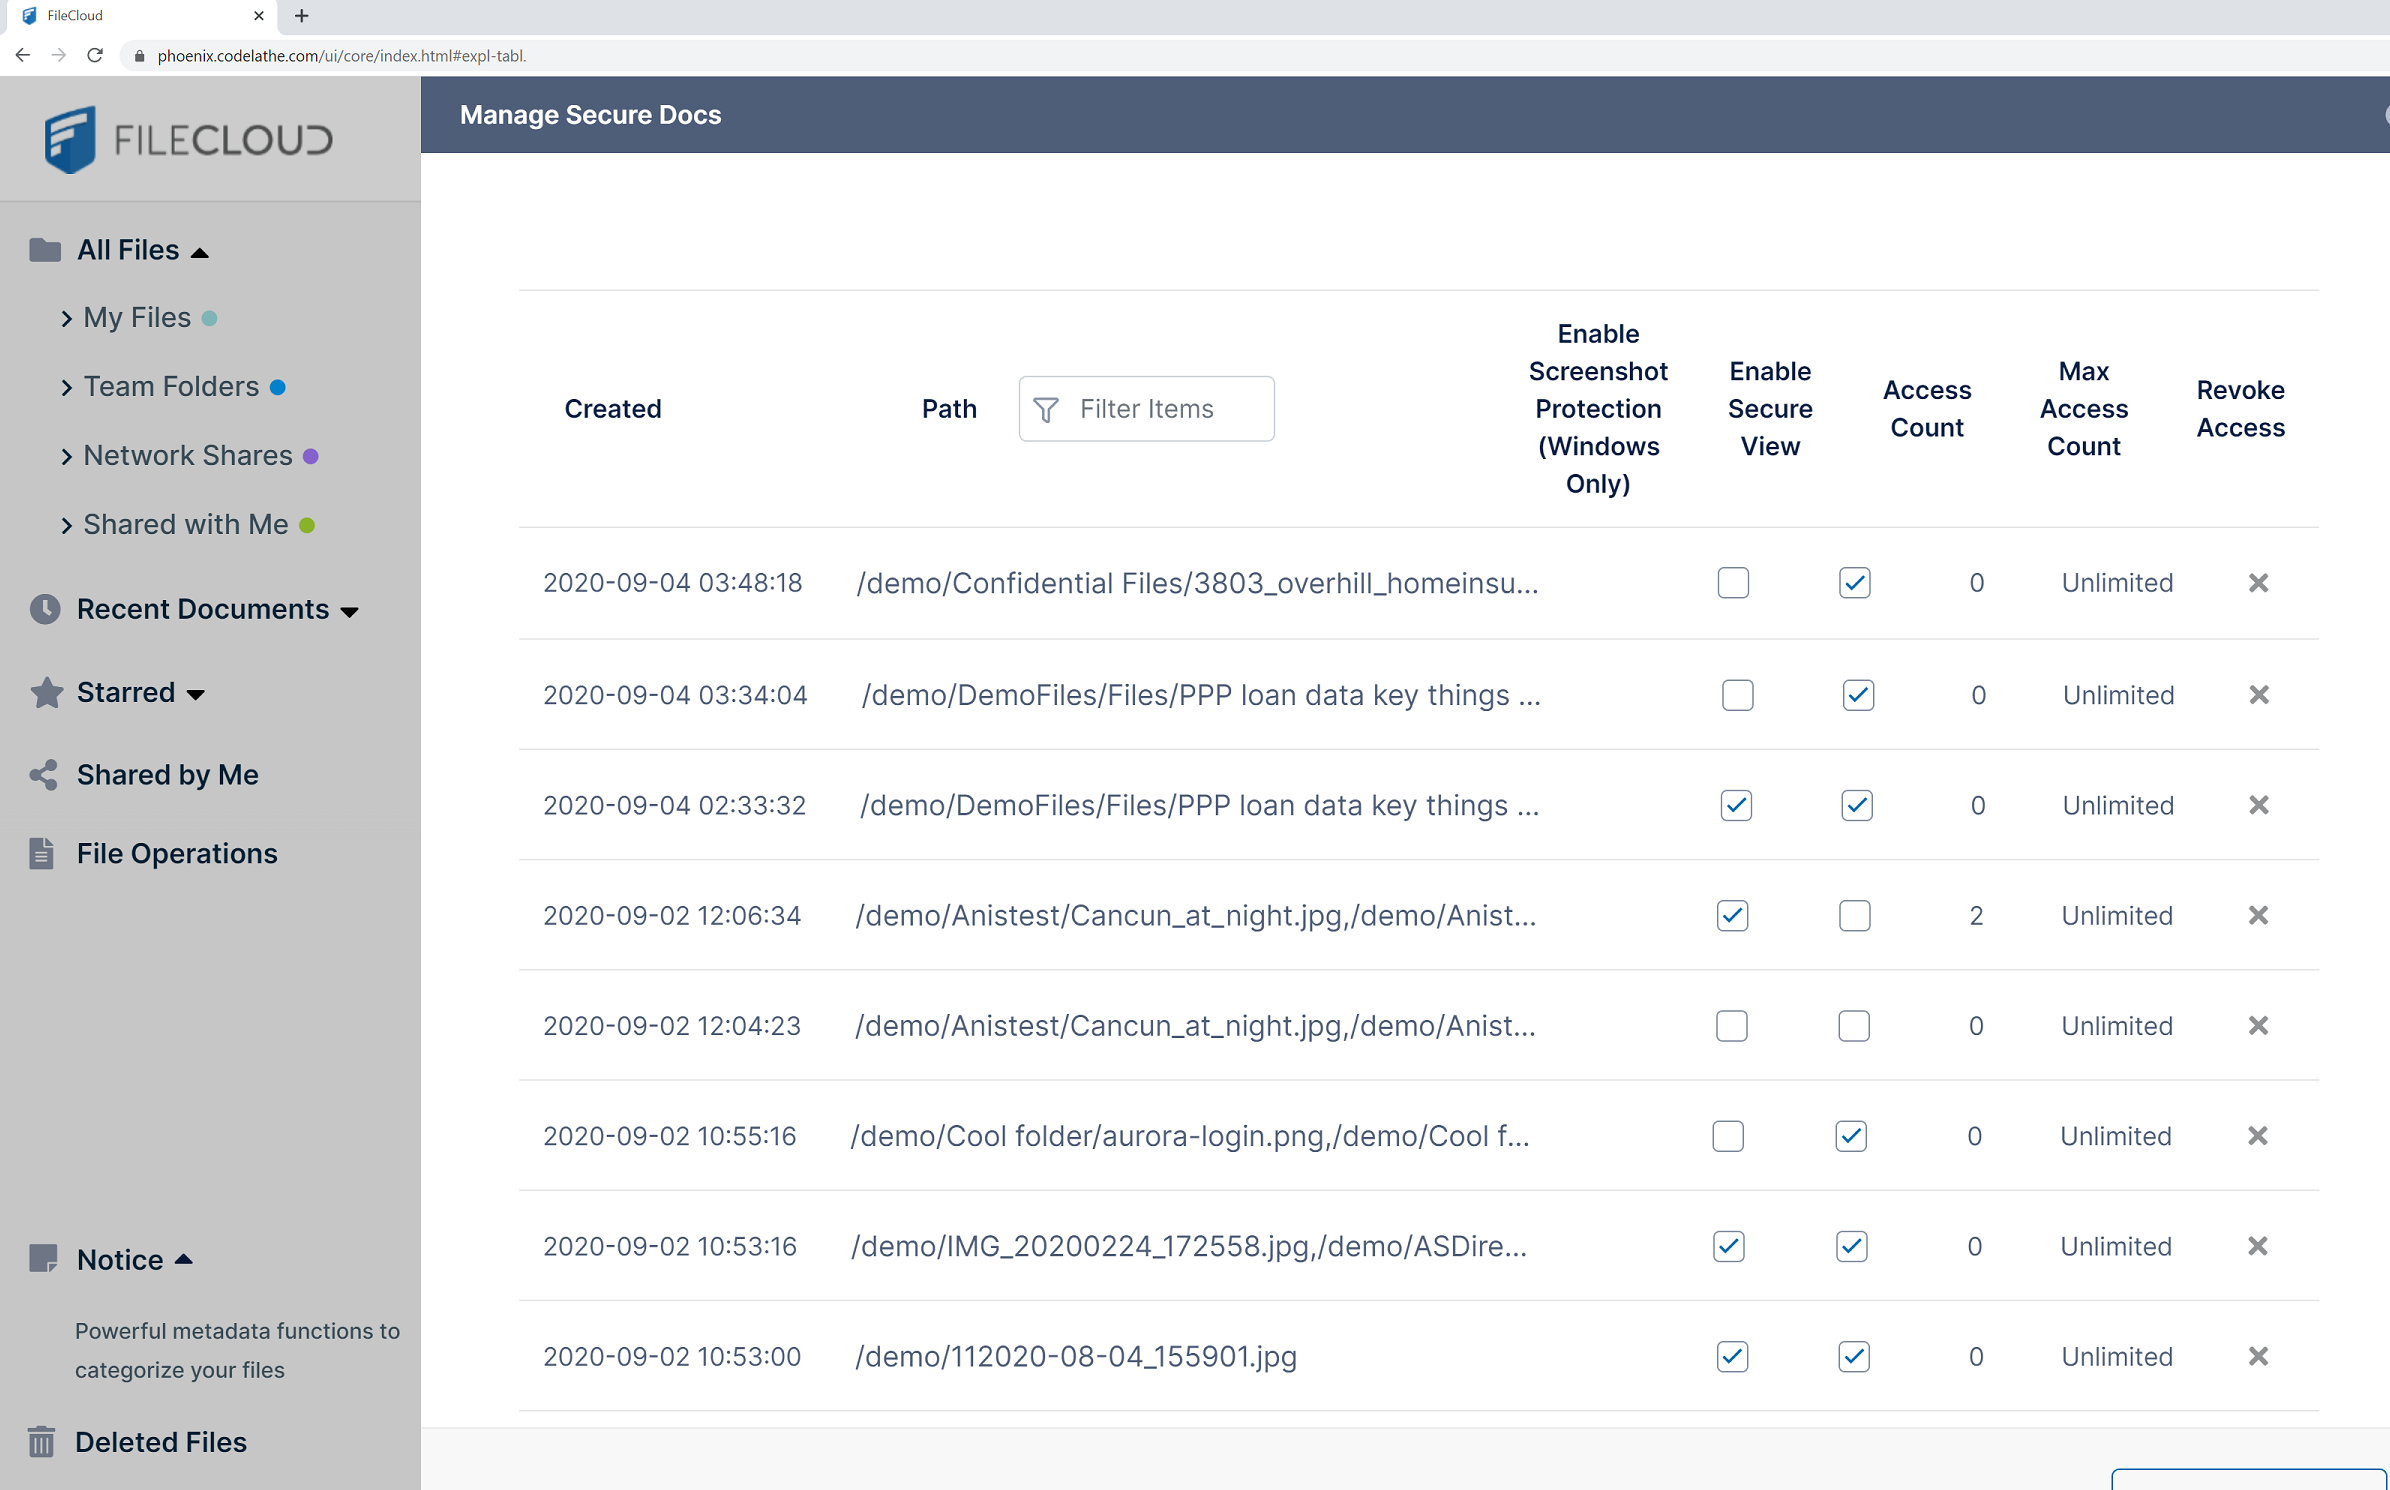
Task: Open a new browser tab
Action: click(x=302, y=16)
